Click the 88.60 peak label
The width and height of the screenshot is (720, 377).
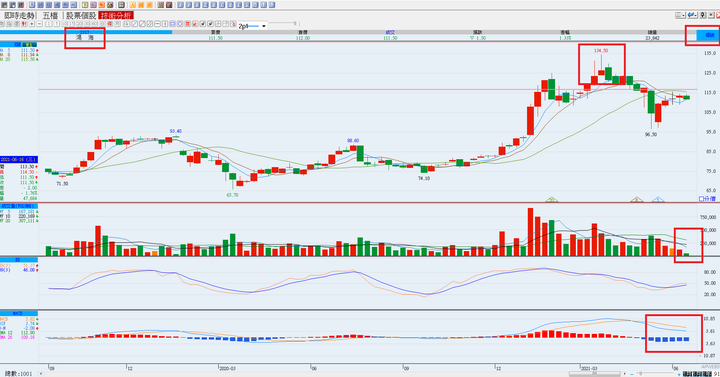(353, 141)
